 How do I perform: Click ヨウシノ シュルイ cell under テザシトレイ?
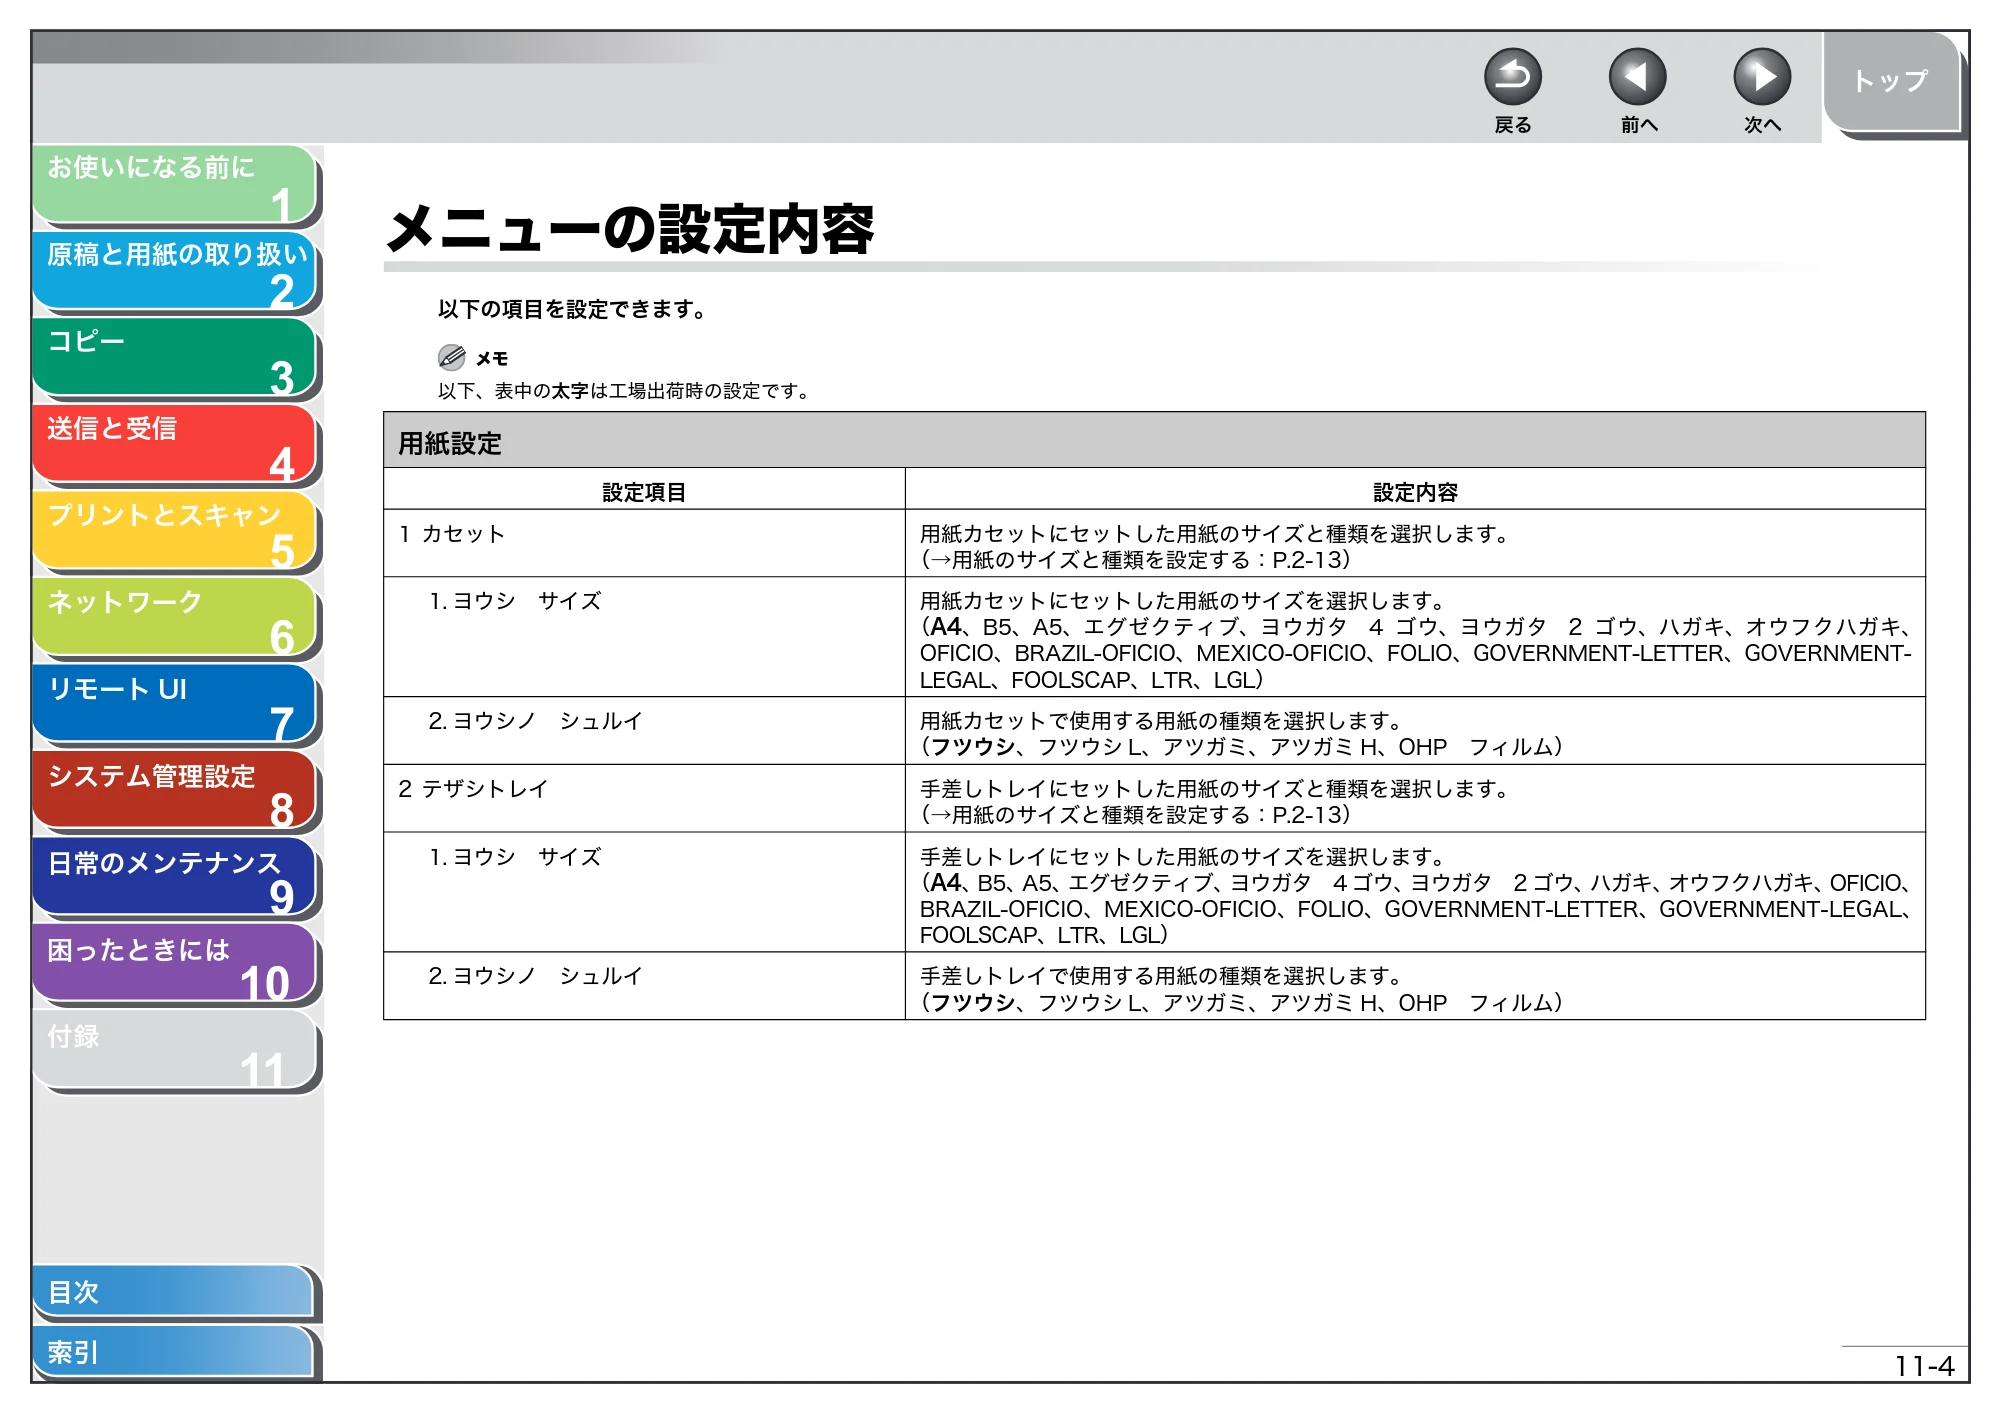(644, 986)
